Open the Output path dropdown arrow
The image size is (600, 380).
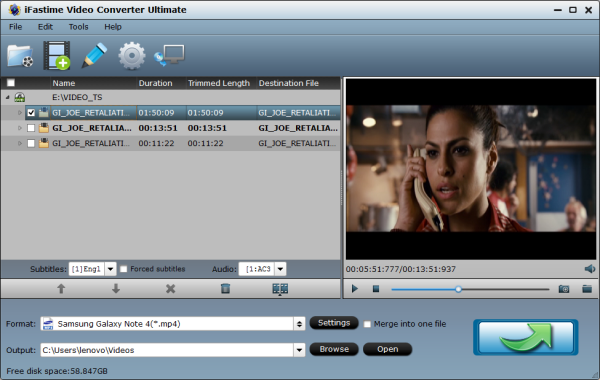point(299,350)
